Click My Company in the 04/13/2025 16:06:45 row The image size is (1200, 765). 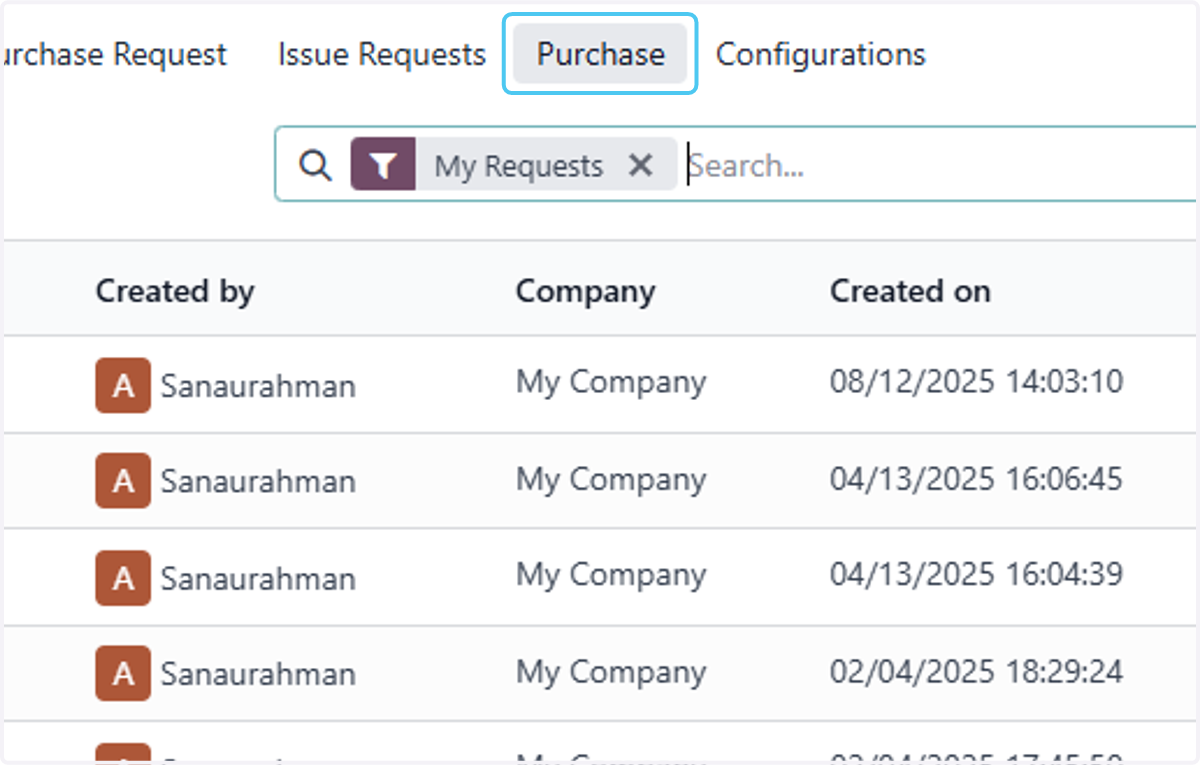pos(611,479)
